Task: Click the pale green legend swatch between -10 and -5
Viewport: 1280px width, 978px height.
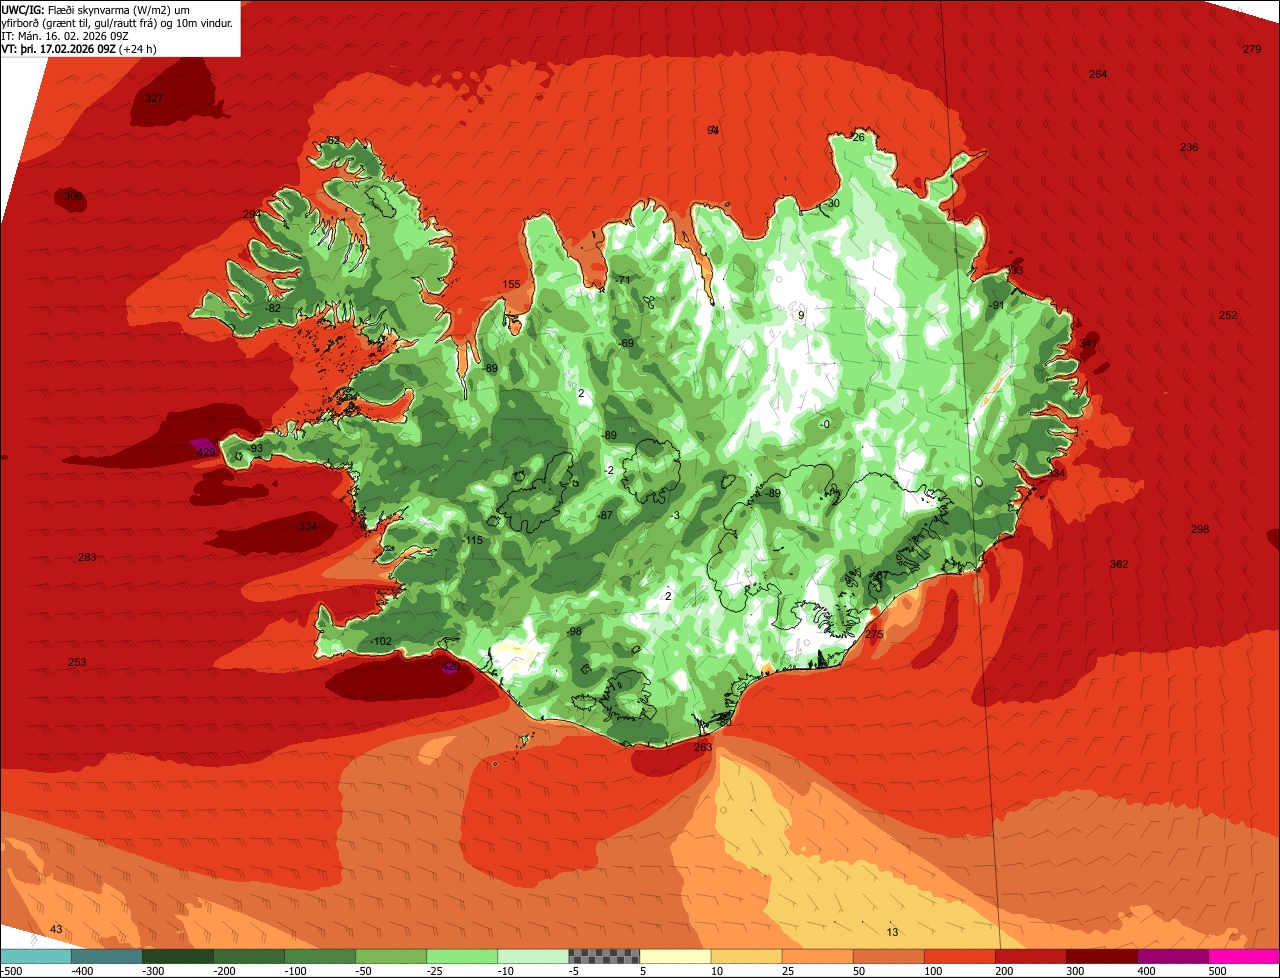Action: (533, 955)
